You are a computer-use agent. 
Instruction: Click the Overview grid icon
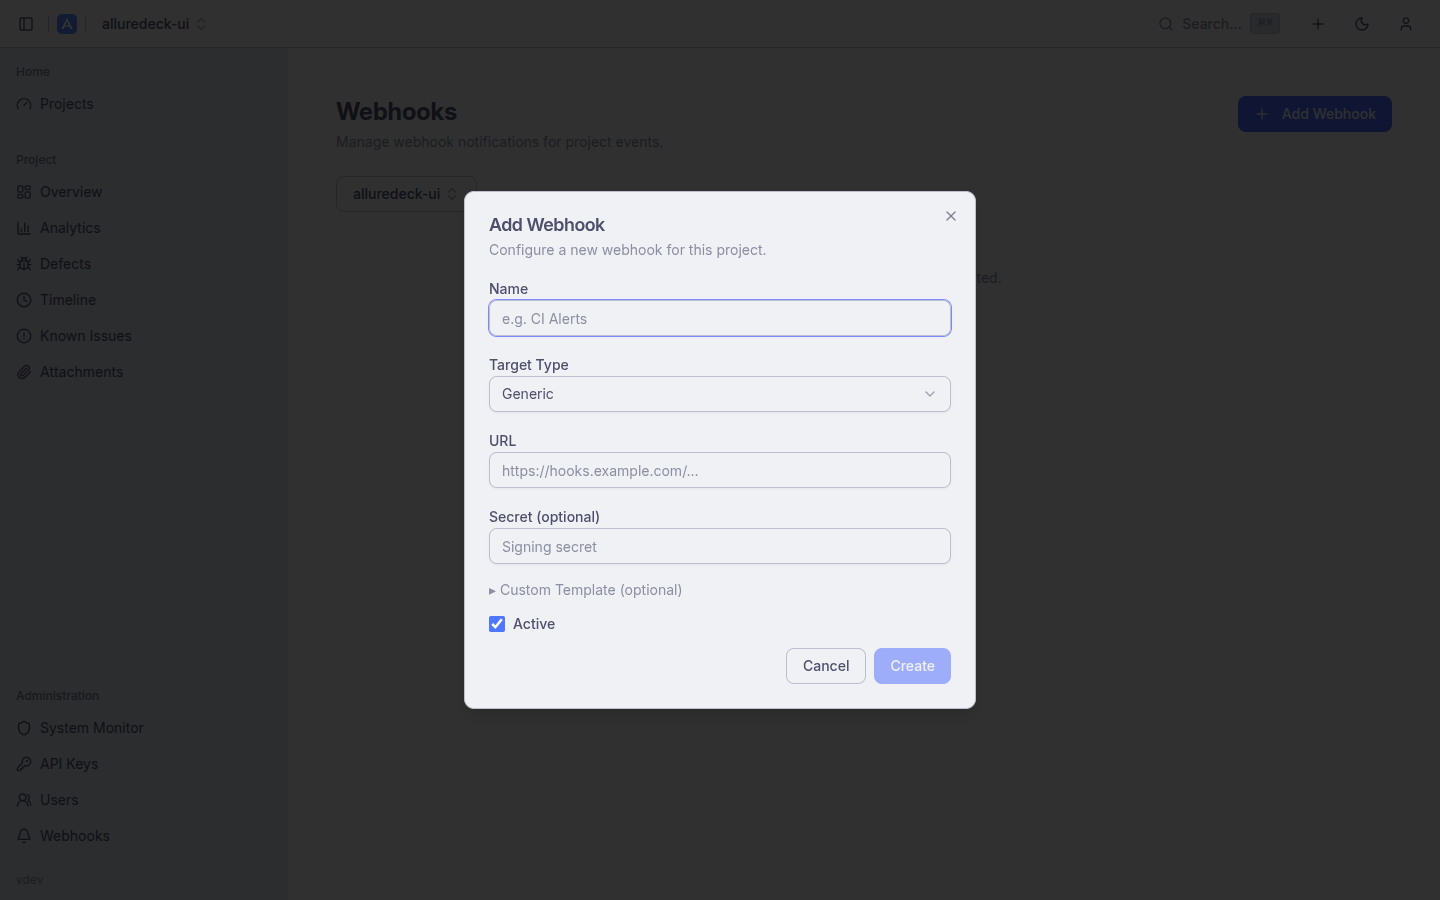click(x=24, y=192)
